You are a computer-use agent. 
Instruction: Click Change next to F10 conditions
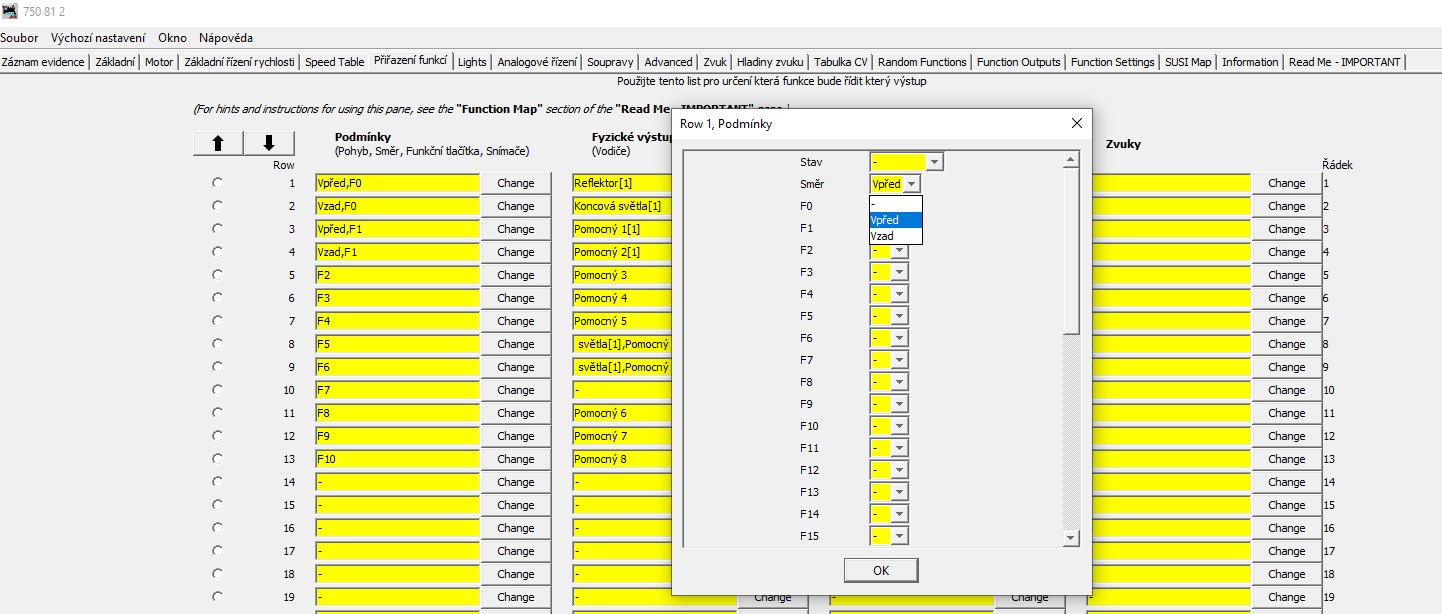point(516,459)
